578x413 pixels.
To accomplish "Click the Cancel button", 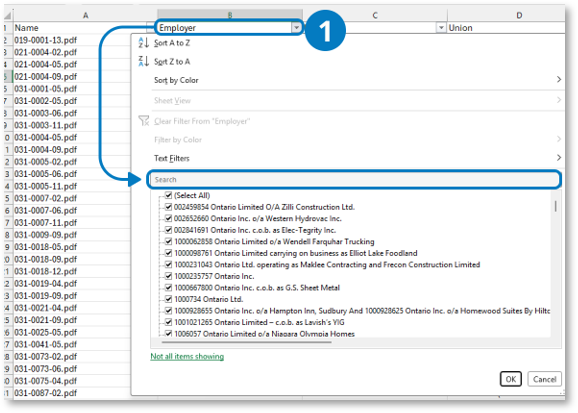I will pos(544,379).
